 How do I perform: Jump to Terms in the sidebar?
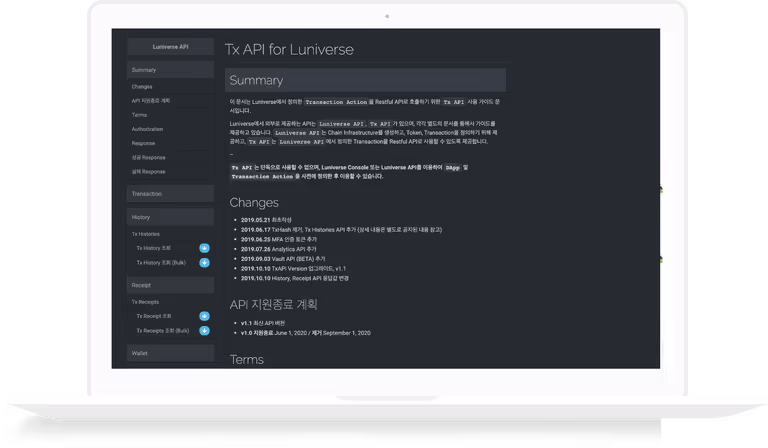pyautogui.click(x=139, y=115)
